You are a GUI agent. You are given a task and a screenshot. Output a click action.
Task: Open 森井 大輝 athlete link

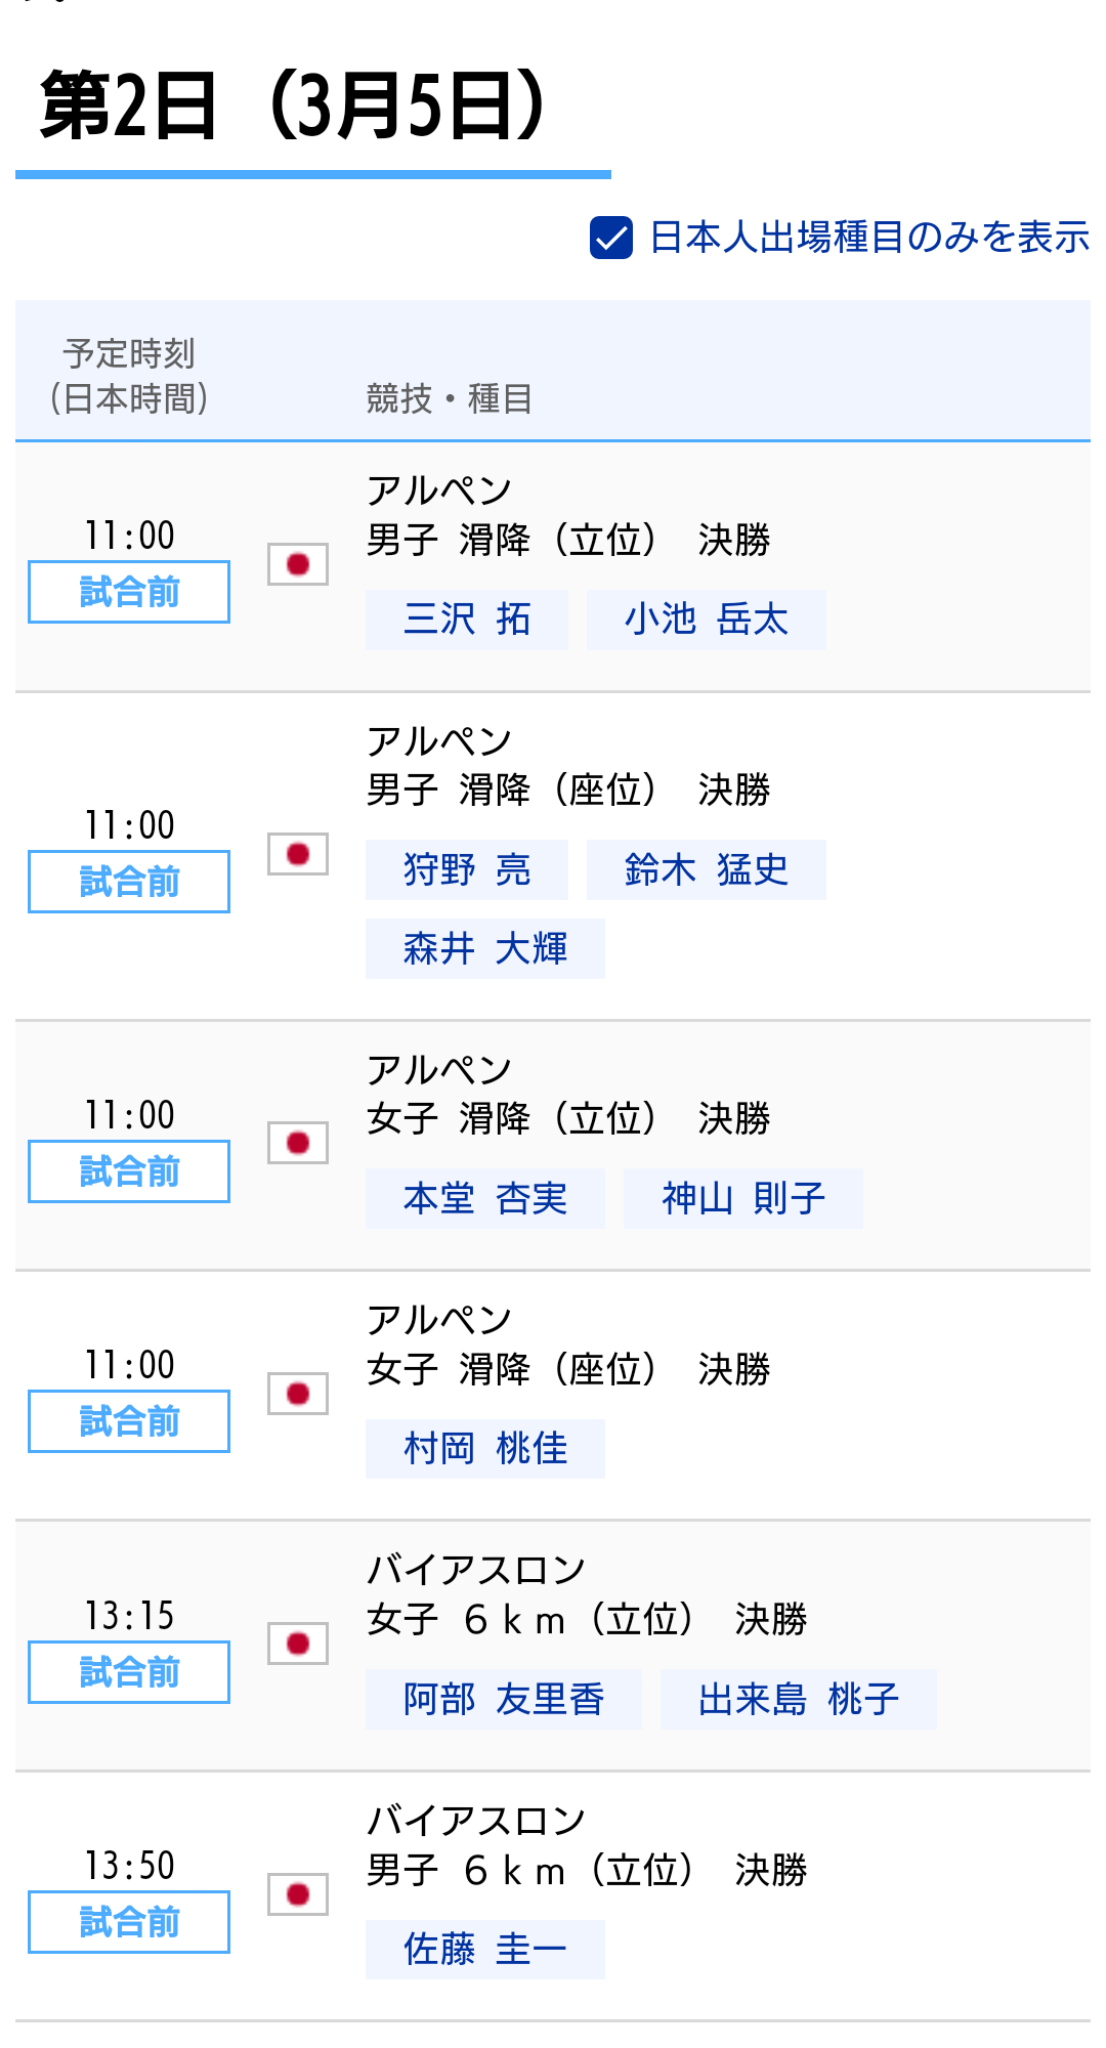pyautogui.click(x=484, y=949)
